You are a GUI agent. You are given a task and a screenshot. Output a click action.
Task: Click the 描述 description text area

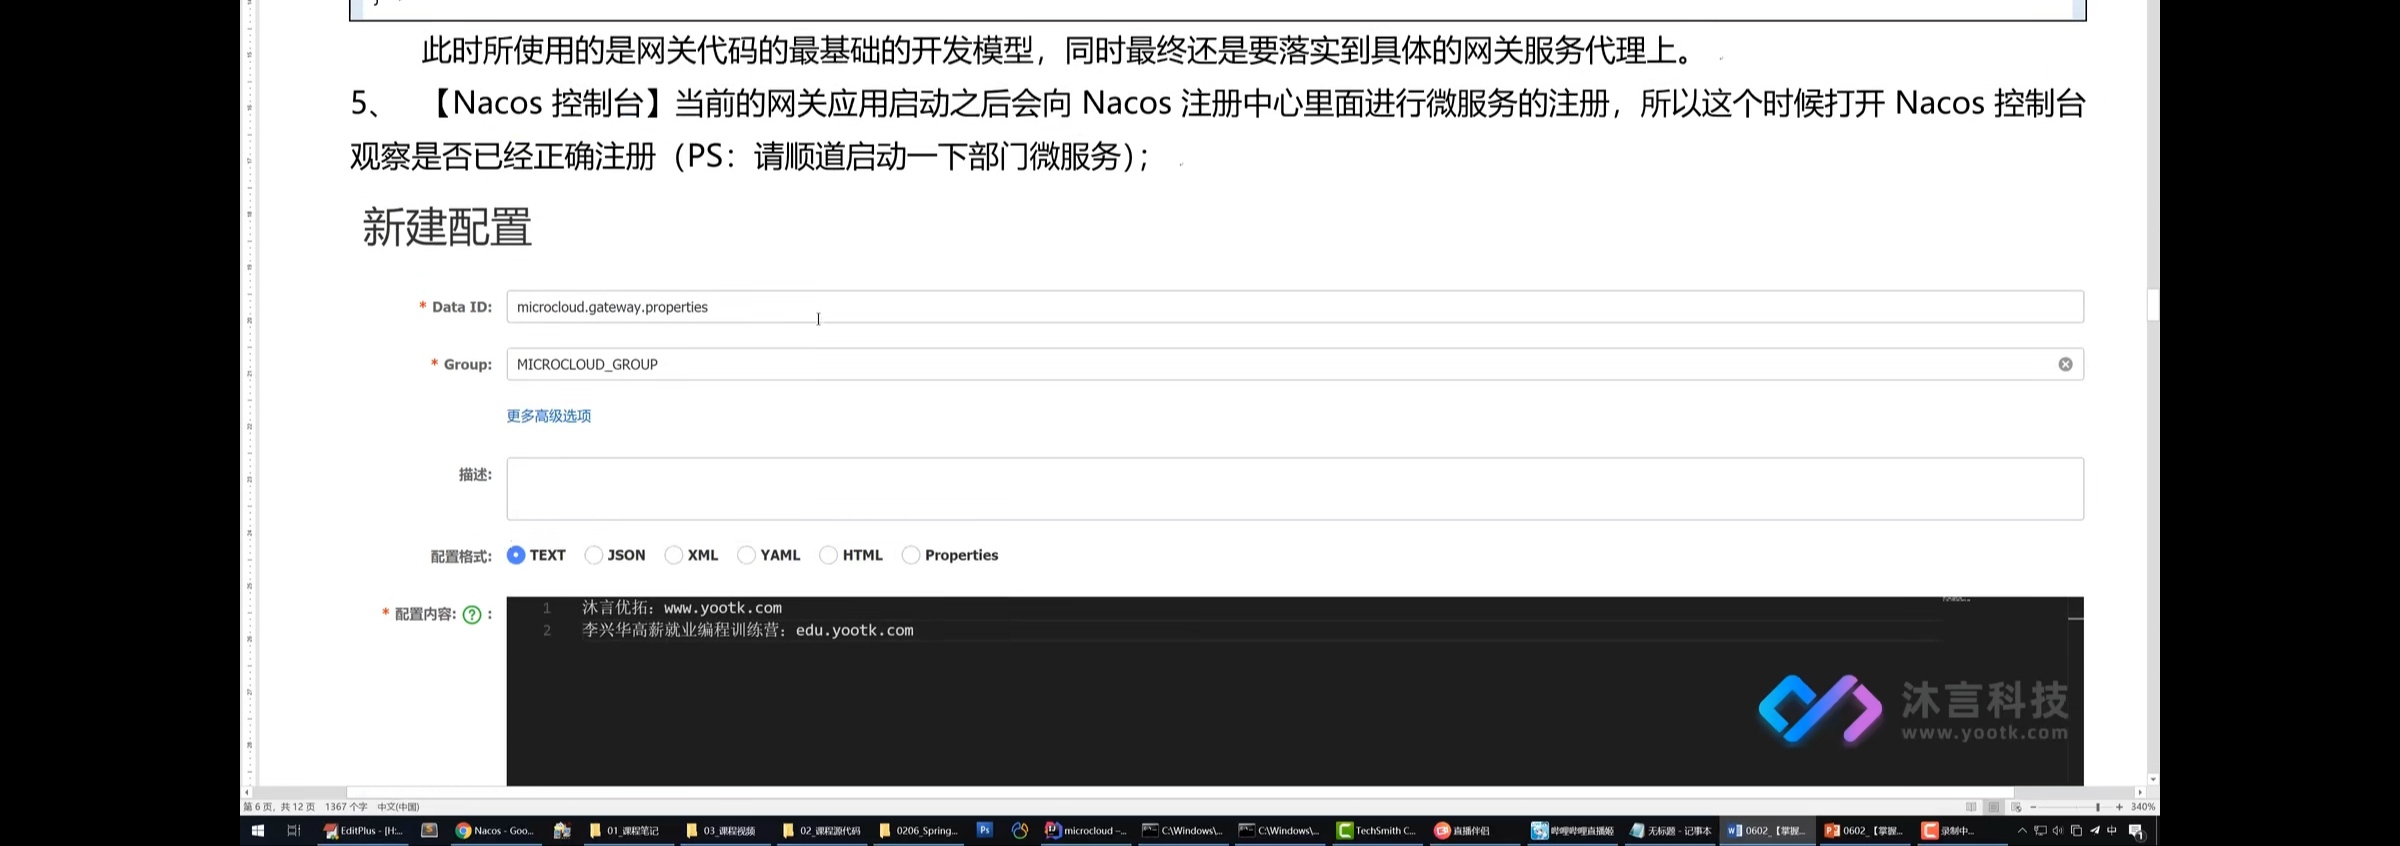[1295, 489]
